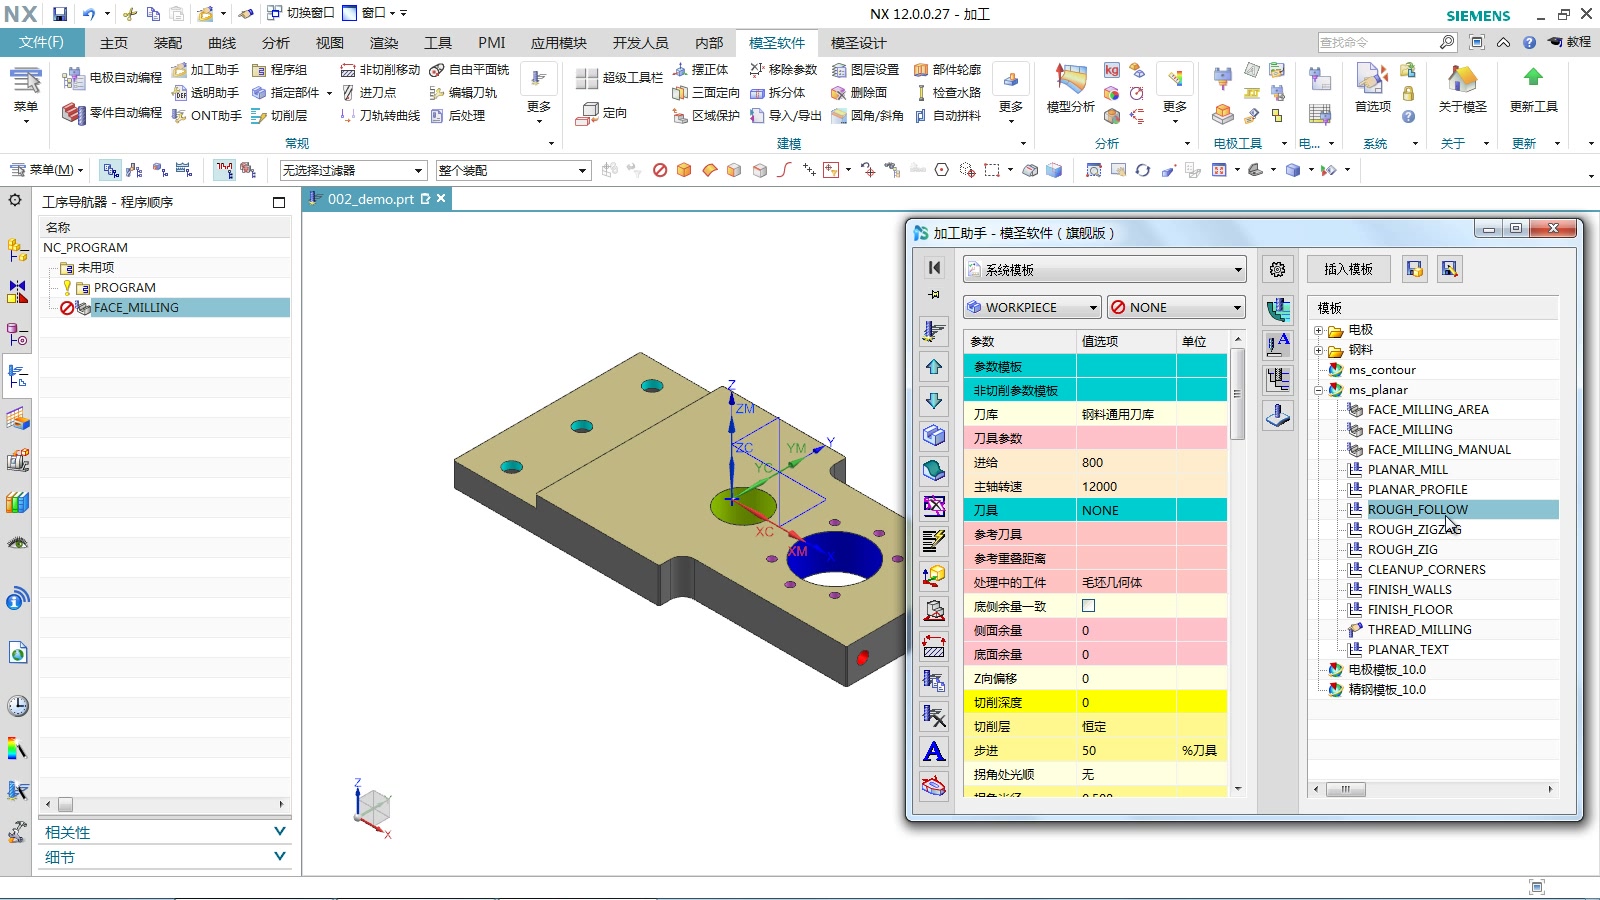Toggle the 底侧余量一致 checkbox
Screen dimensions: 1600x900
pos(1088,606)
